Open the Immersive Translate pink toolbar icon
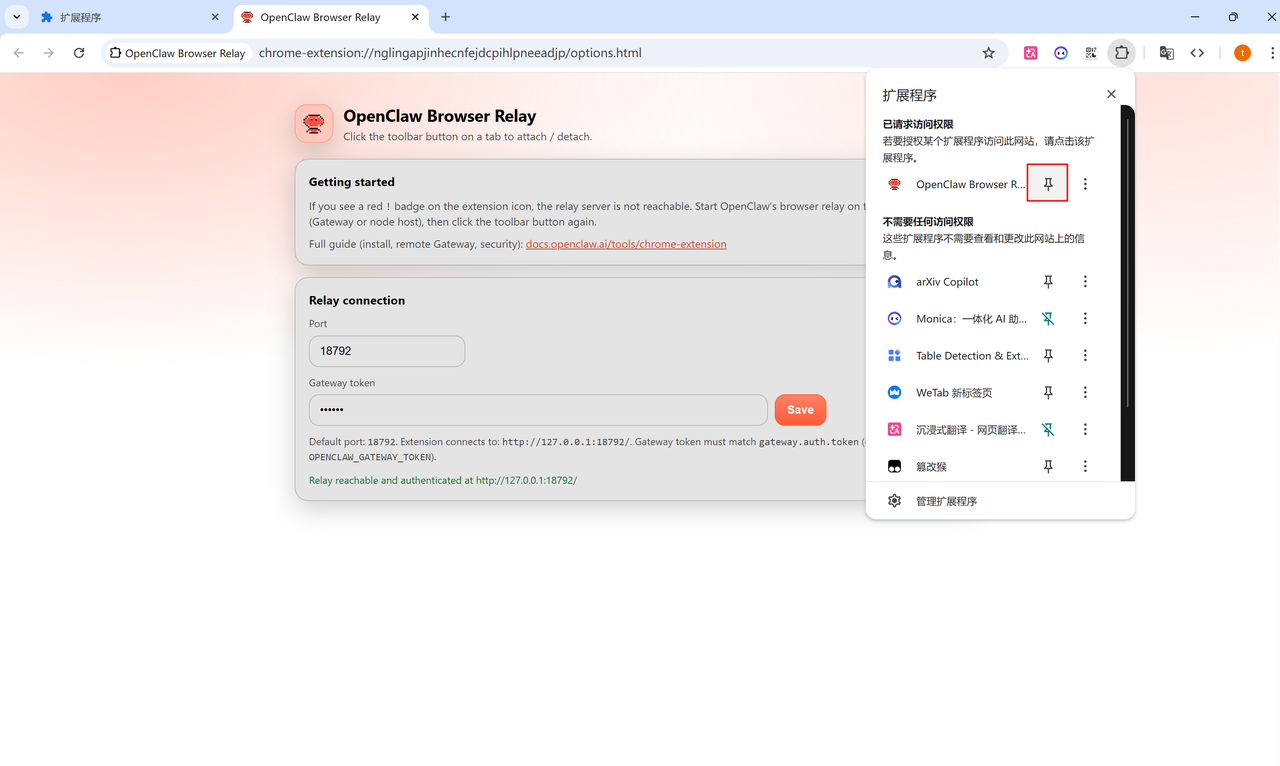The height and width of the screenshot is (766, 1280). (1030, 53)
